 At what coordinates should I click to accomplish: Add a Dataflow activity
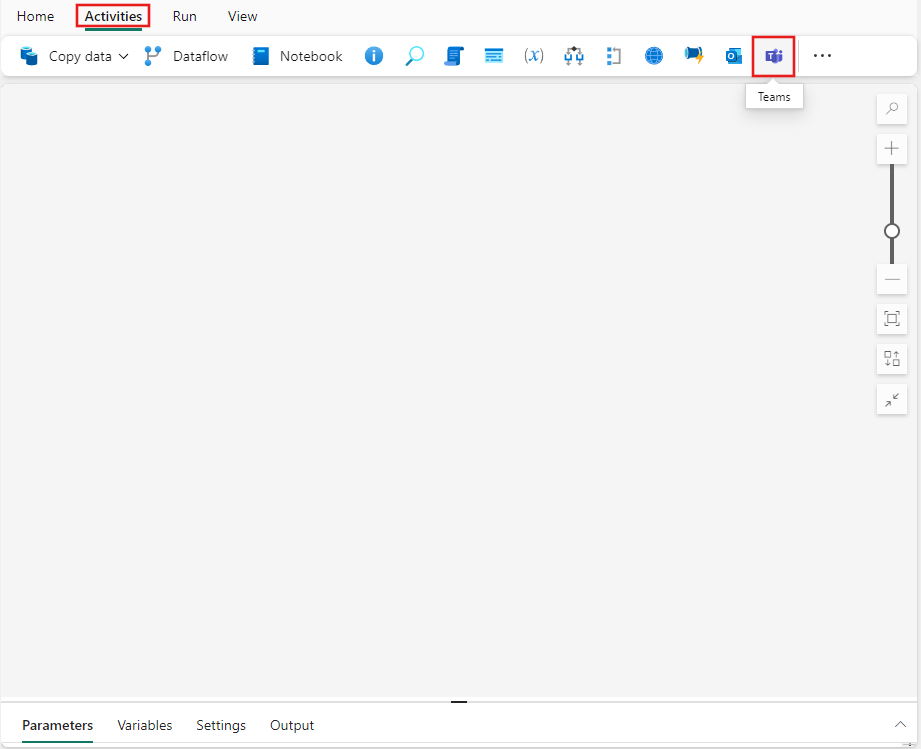click(186, 56)
